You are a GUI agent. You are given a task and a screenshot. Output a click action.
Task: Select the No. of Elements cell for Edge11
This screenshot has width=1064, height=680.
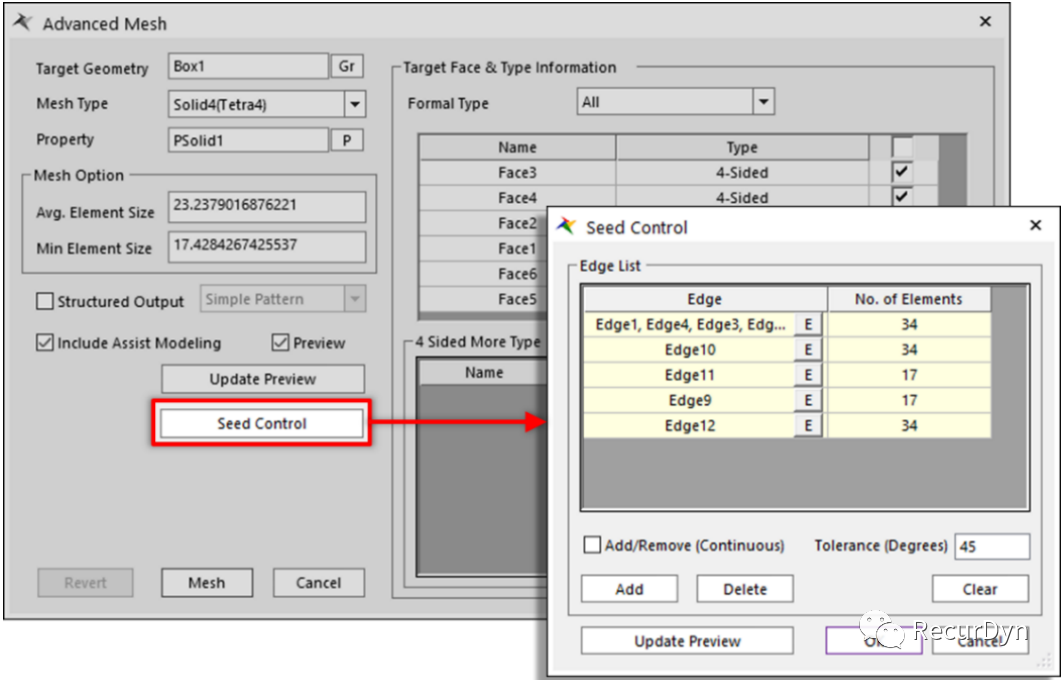(908, 375)
